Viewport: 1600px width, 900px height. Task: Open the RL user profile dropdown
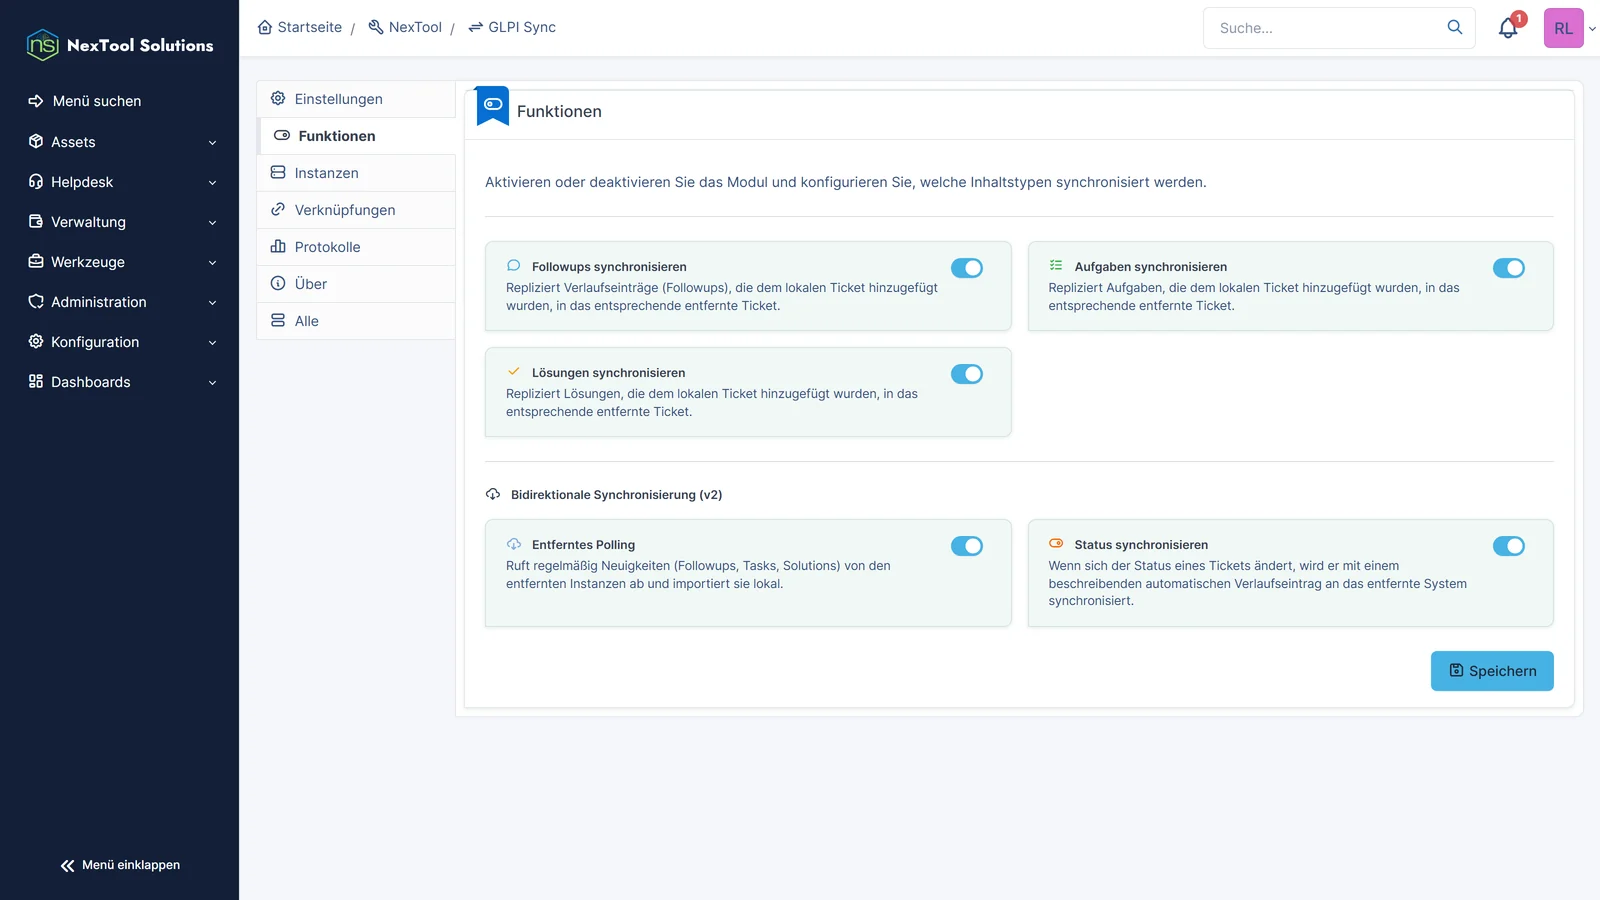1570,28
